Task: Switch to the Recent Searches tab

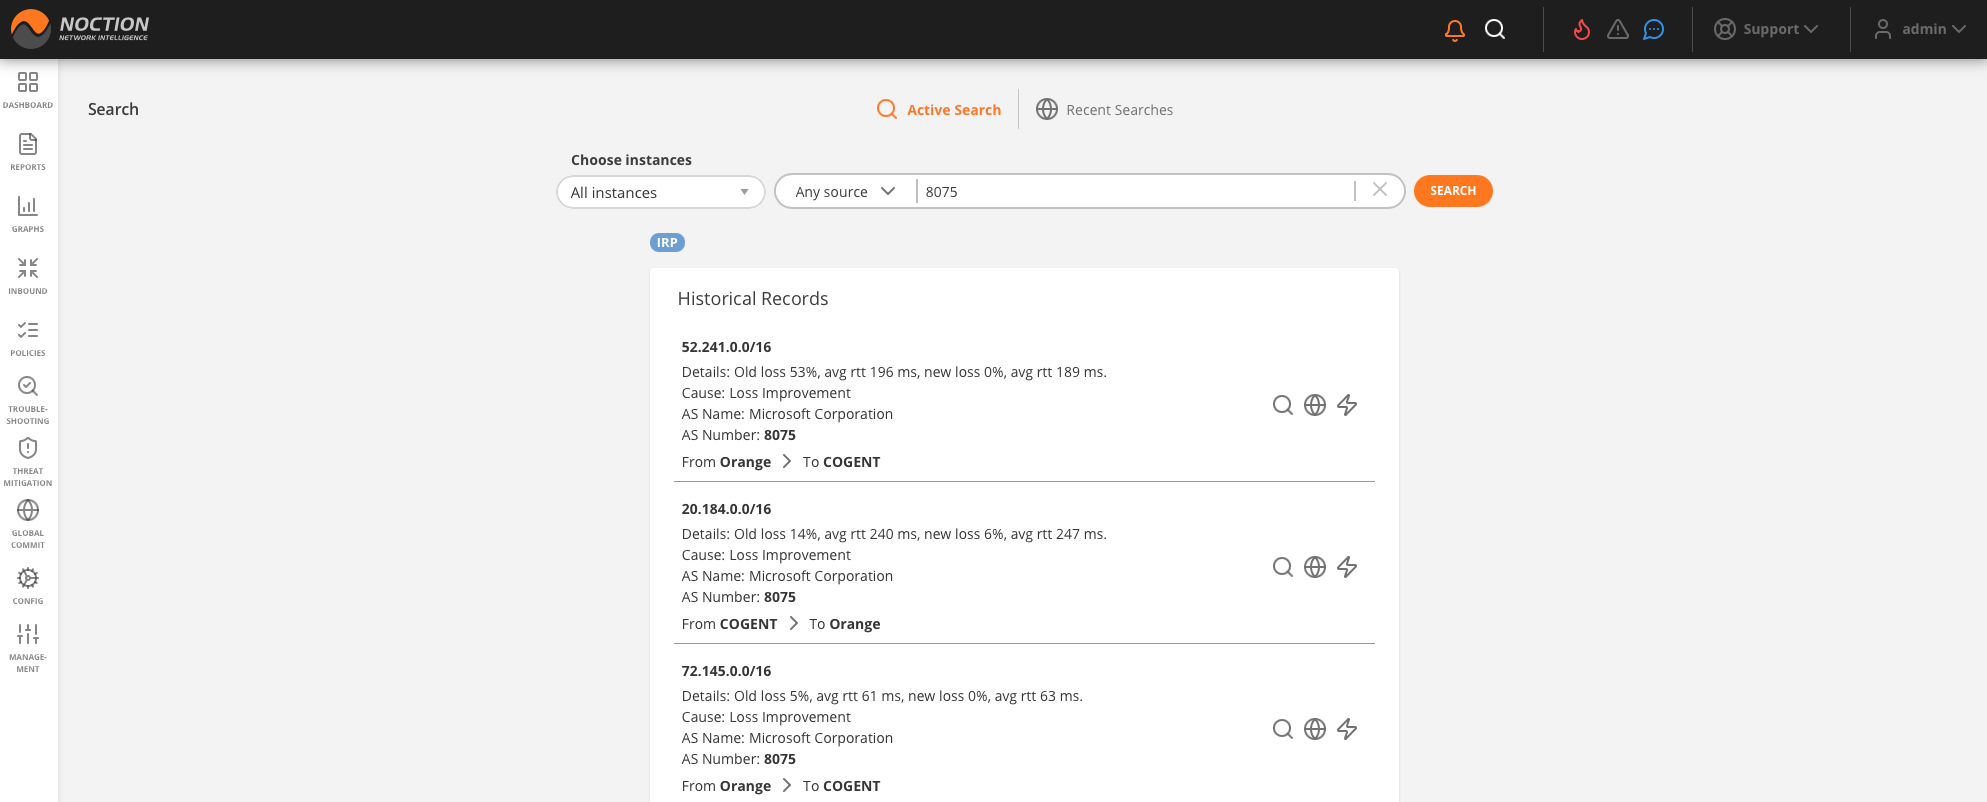Action: (1105, 110)
